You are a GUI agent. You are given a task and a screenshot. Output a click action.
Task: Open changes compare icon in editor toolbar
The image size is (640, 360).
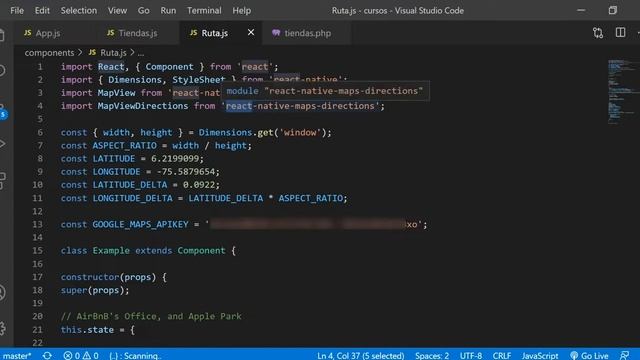point(598,33)
